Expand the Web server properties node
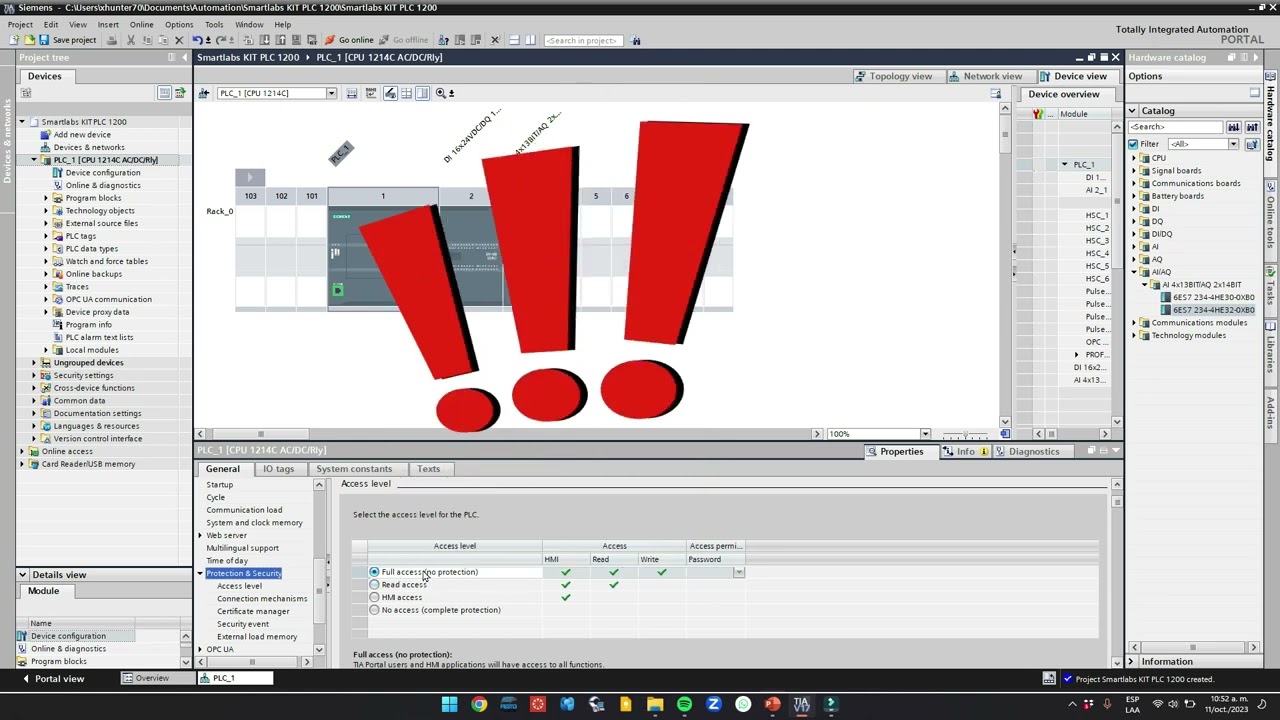The width and height of the screenshot is (1280, 720). pyautogui.click(x=200, y=535)
